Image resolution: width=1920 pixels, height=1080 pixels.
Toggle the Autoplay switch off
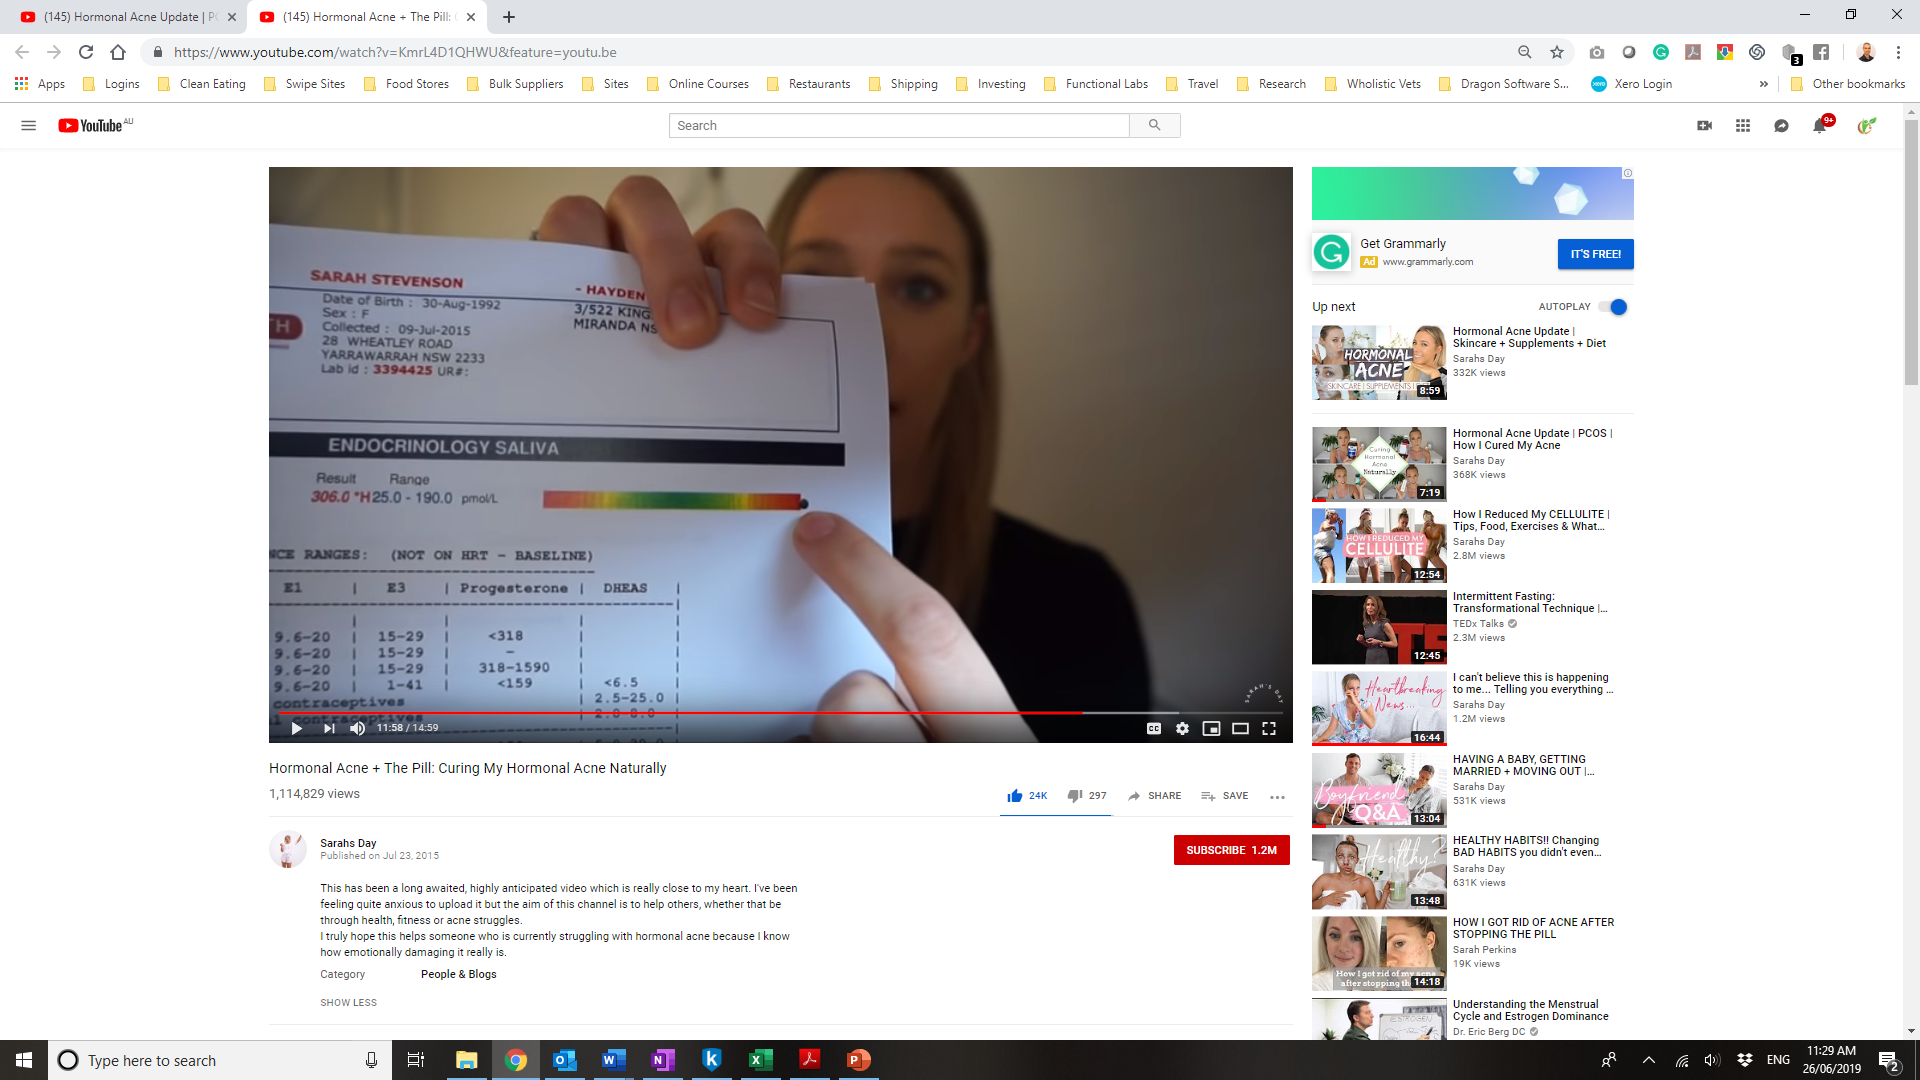[1613, 307]
